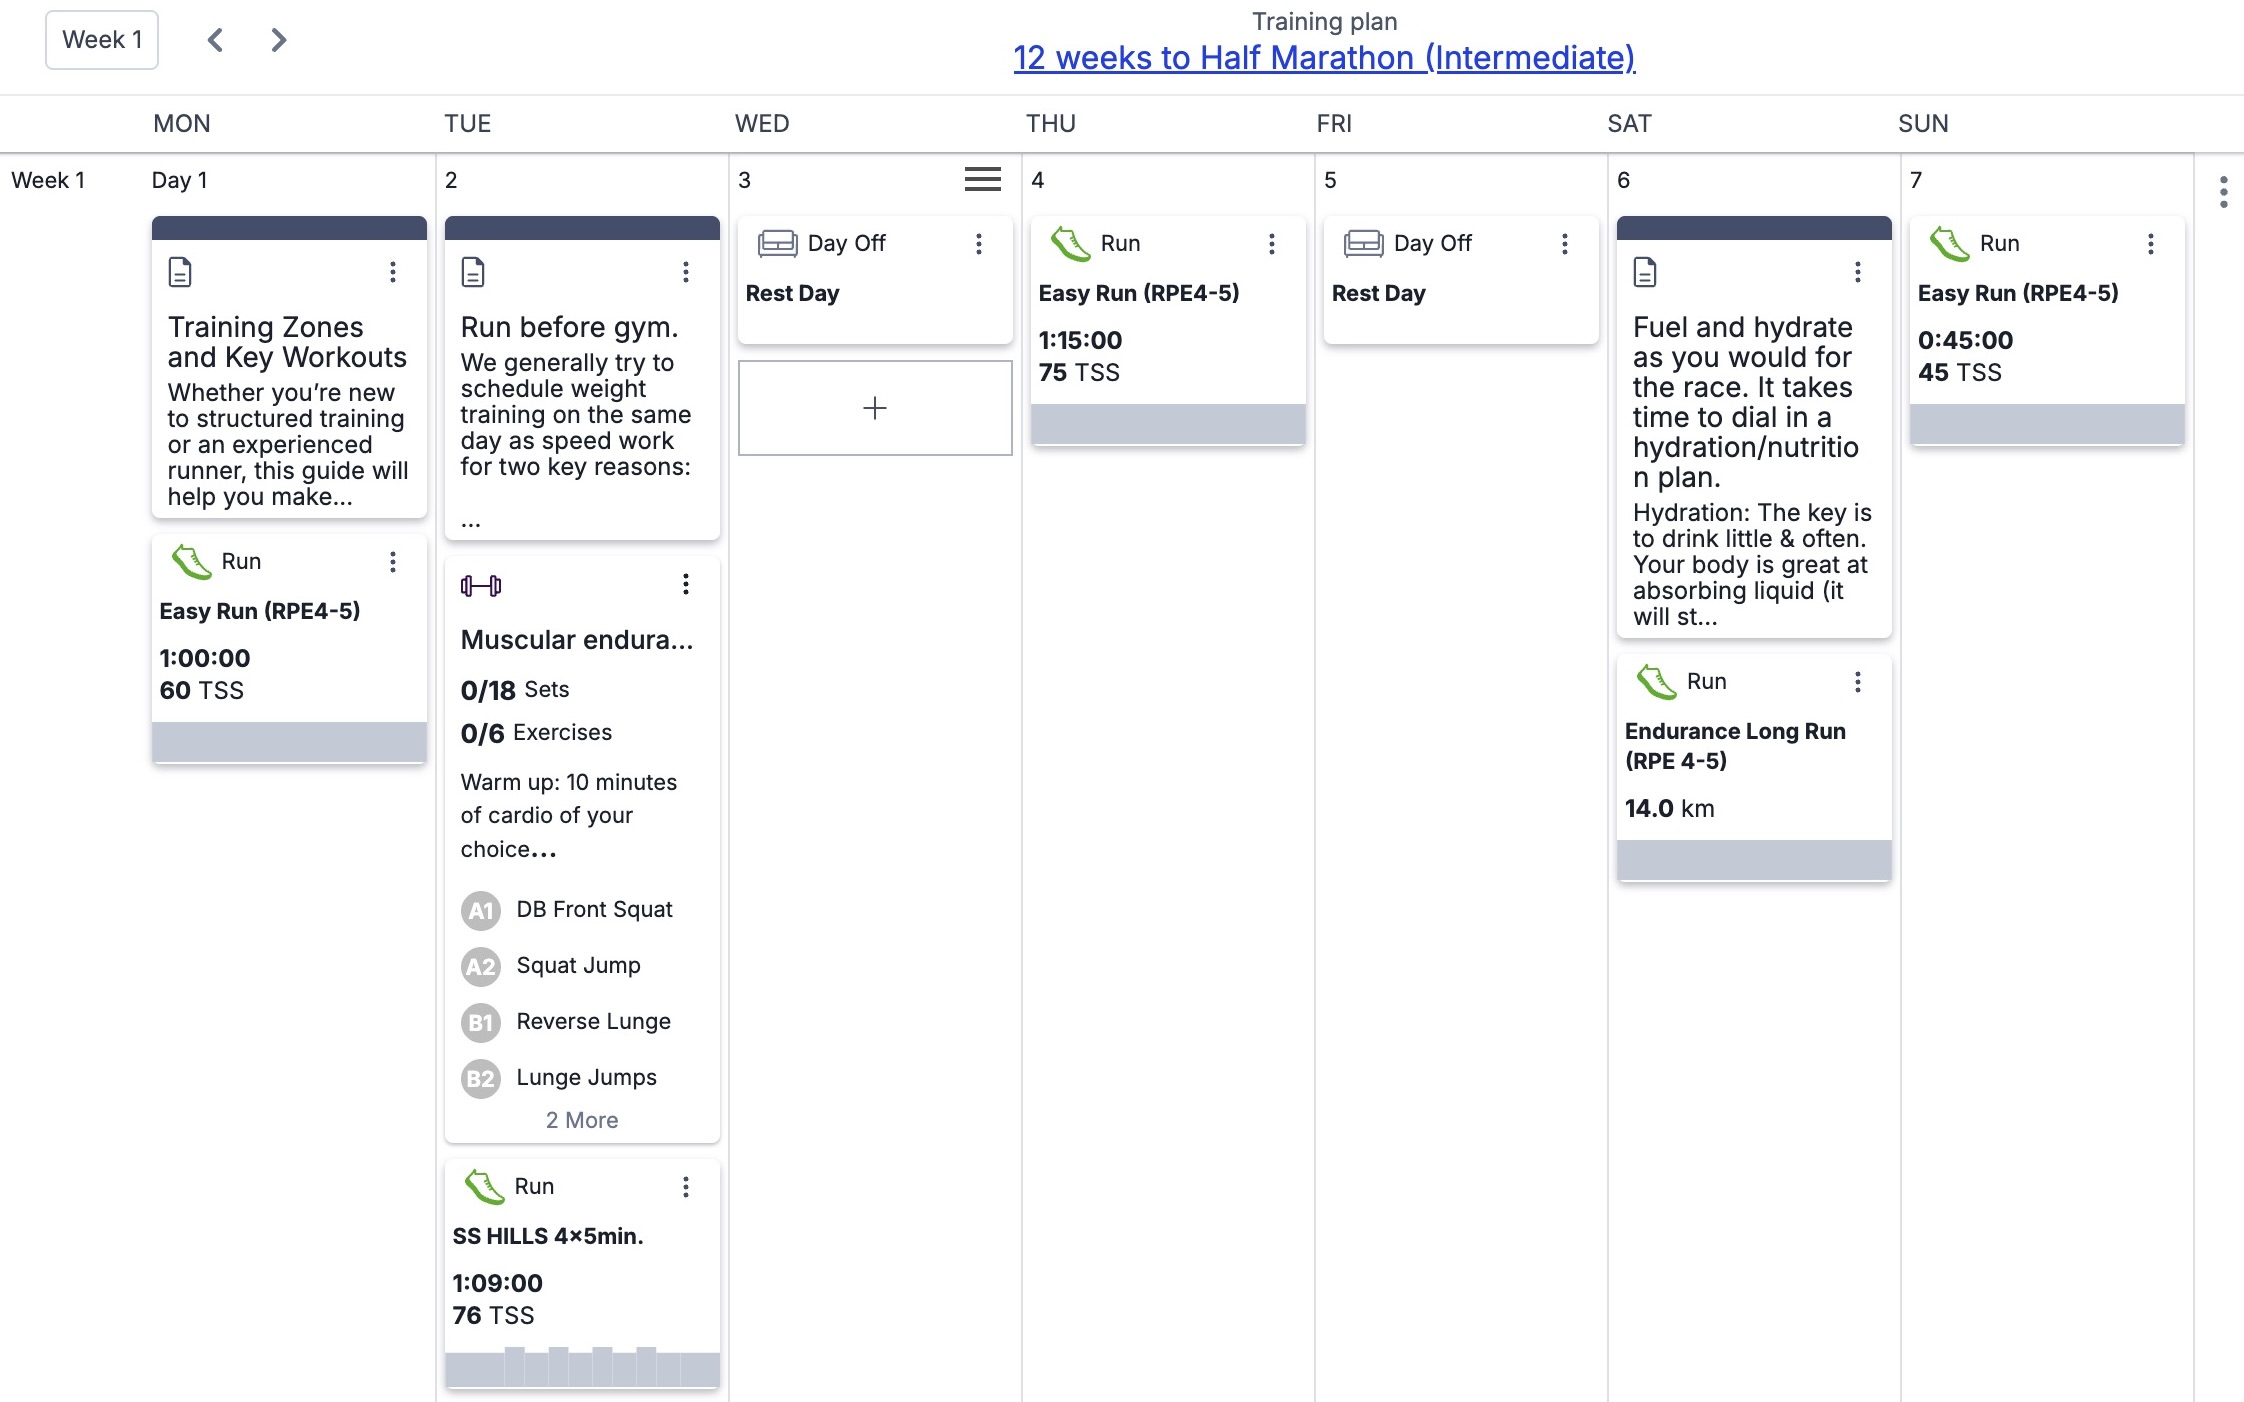Click the bed icon on Wednesday Day Off
Viewport: 2244px width, 1402px height.
click(x=777, y=243)
